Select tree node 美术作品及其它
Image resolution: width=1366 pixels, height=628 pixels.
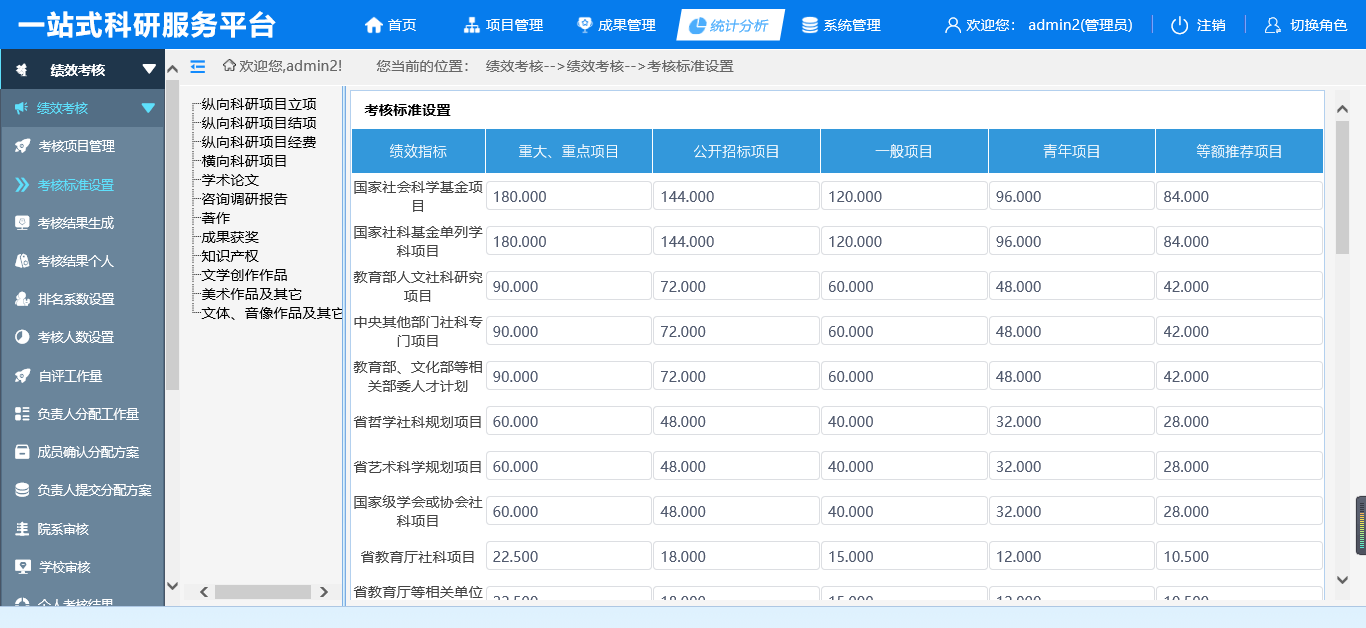pyautogui.click(x=252, y=294)
